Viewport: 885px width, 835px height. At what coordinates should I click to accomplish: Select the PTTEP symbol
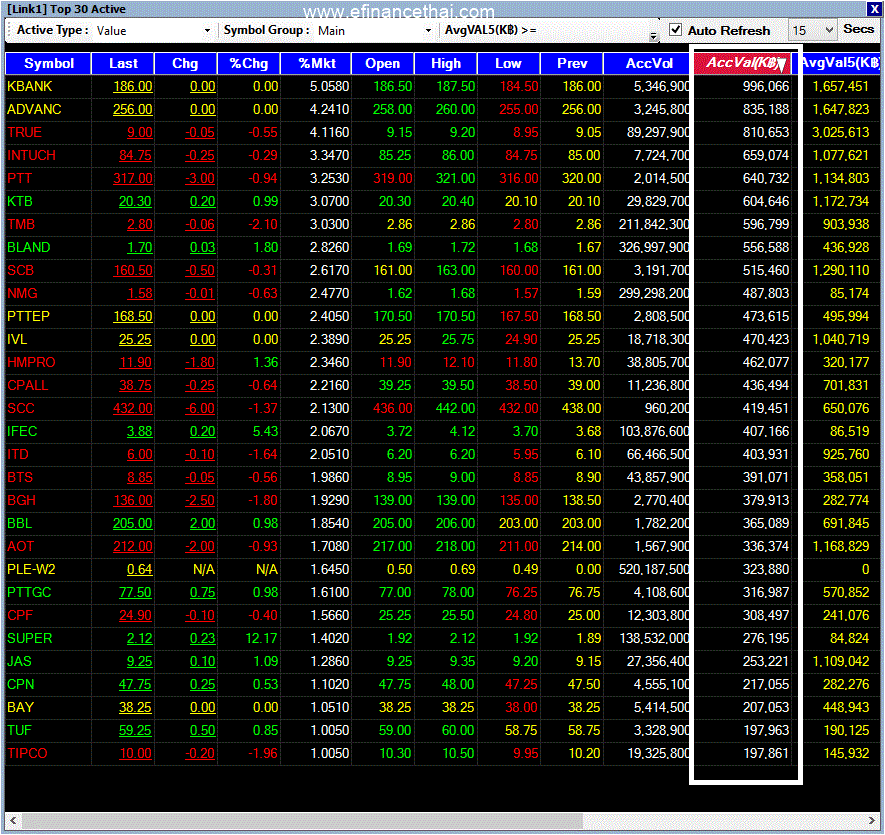click(x=28, y=317)
